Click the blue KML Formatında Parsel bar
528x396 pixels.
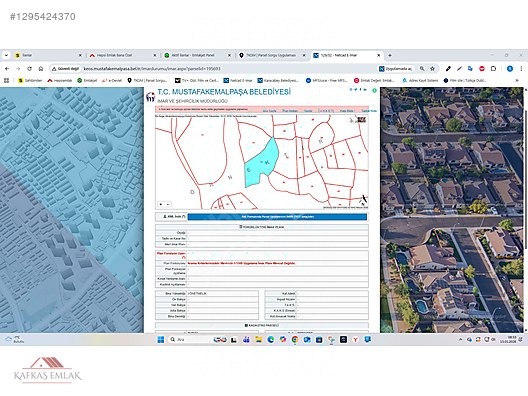point(277,217)
